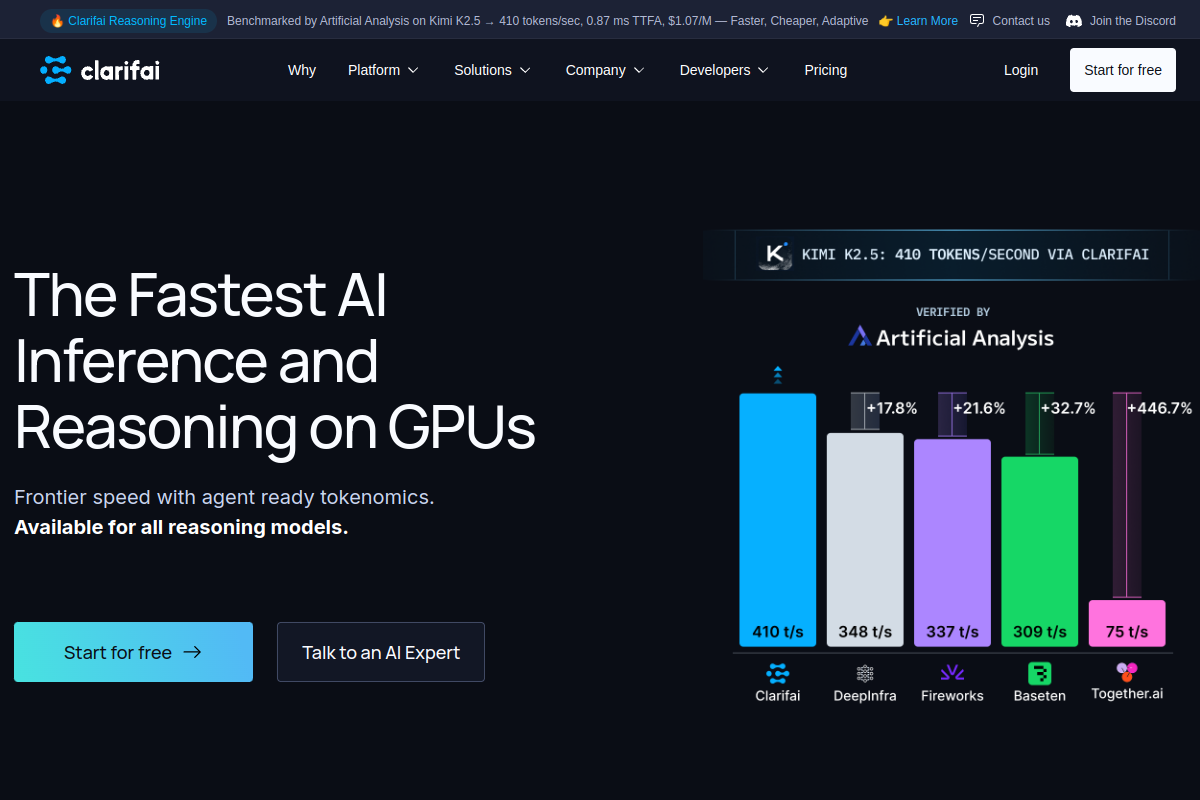Select the Clarifai icon below the chart
The width and height of the screenshot is (1200, 800).
(777, 675)
